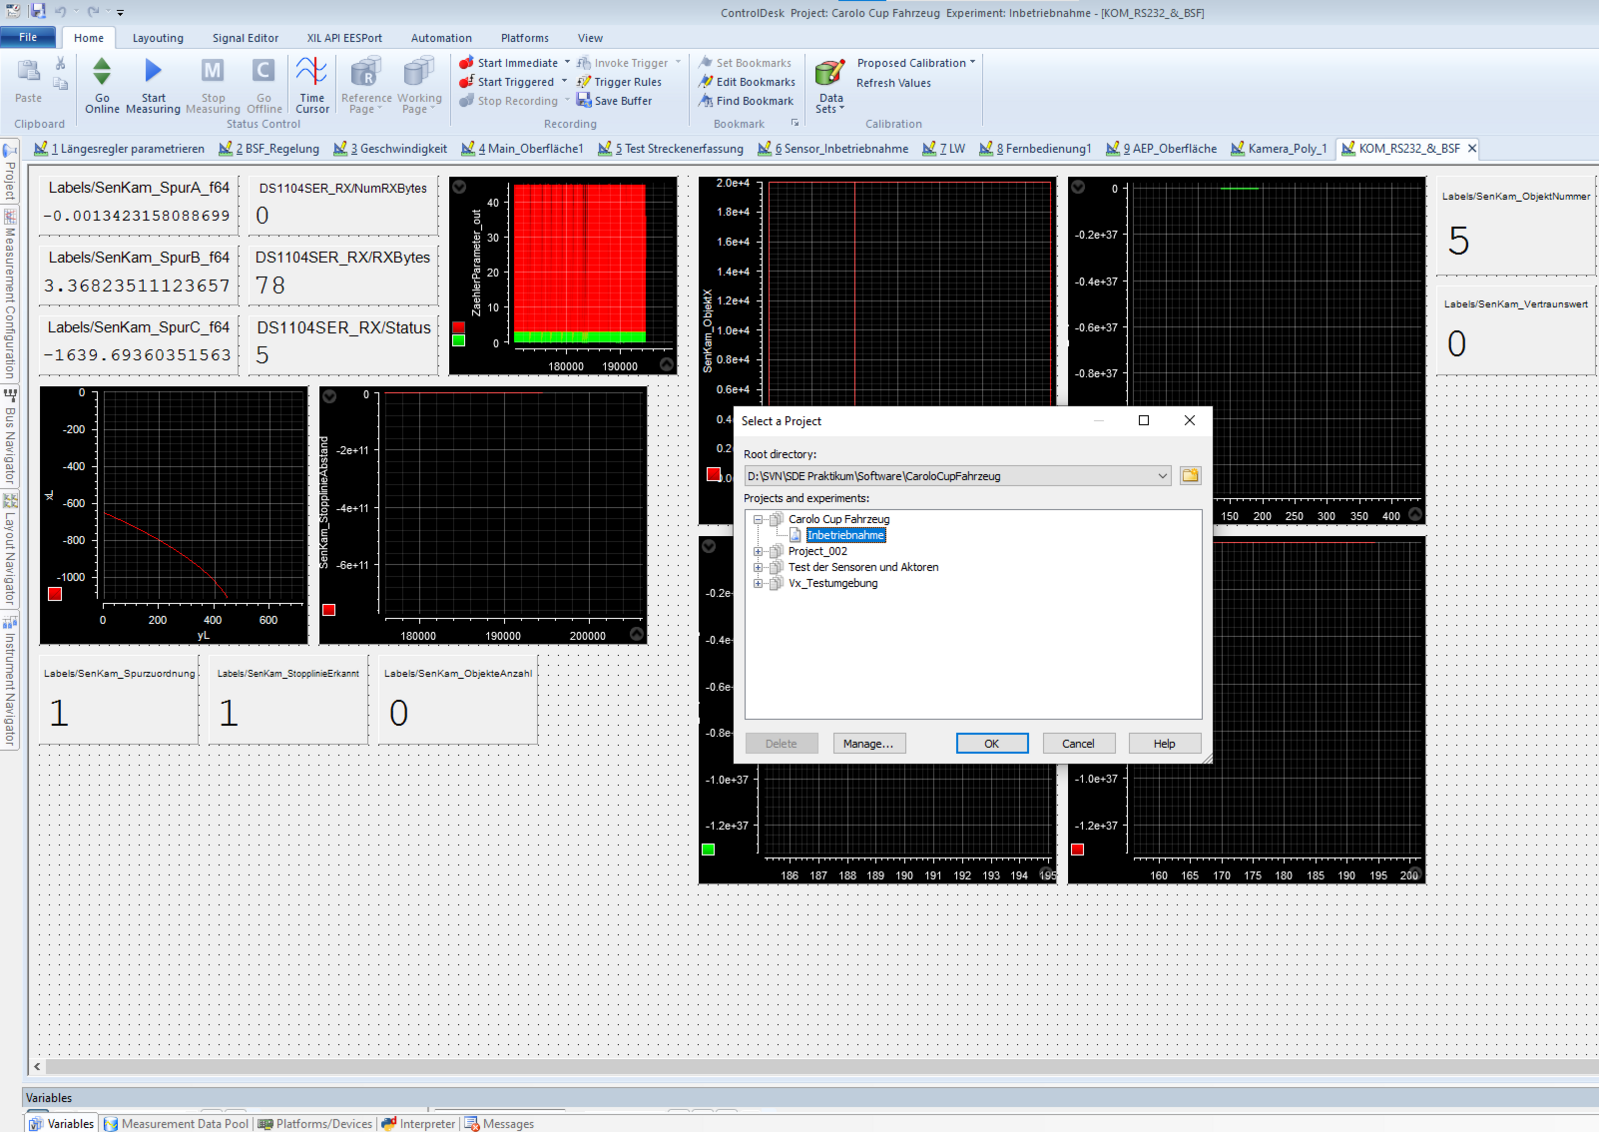The image size is (1599, 1132).
Task: Click the Manage... button
Action: 868,743
